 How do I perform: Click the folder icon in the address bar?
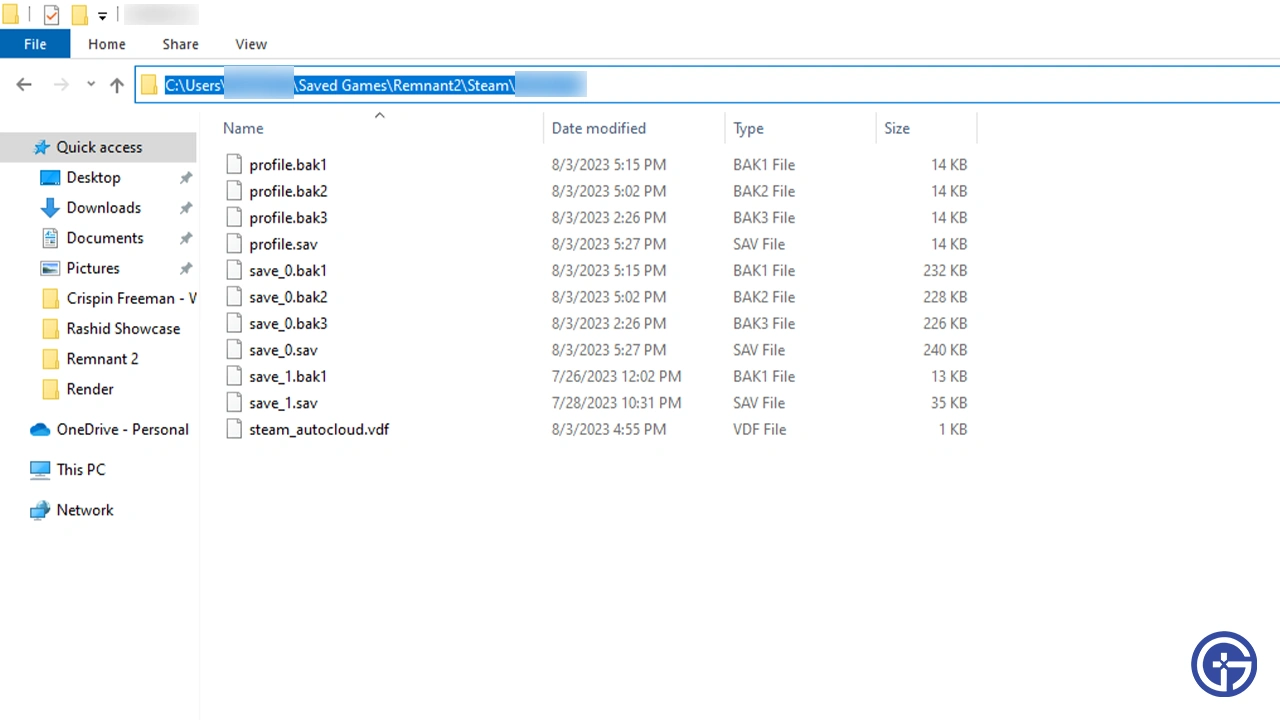point(149,85)
